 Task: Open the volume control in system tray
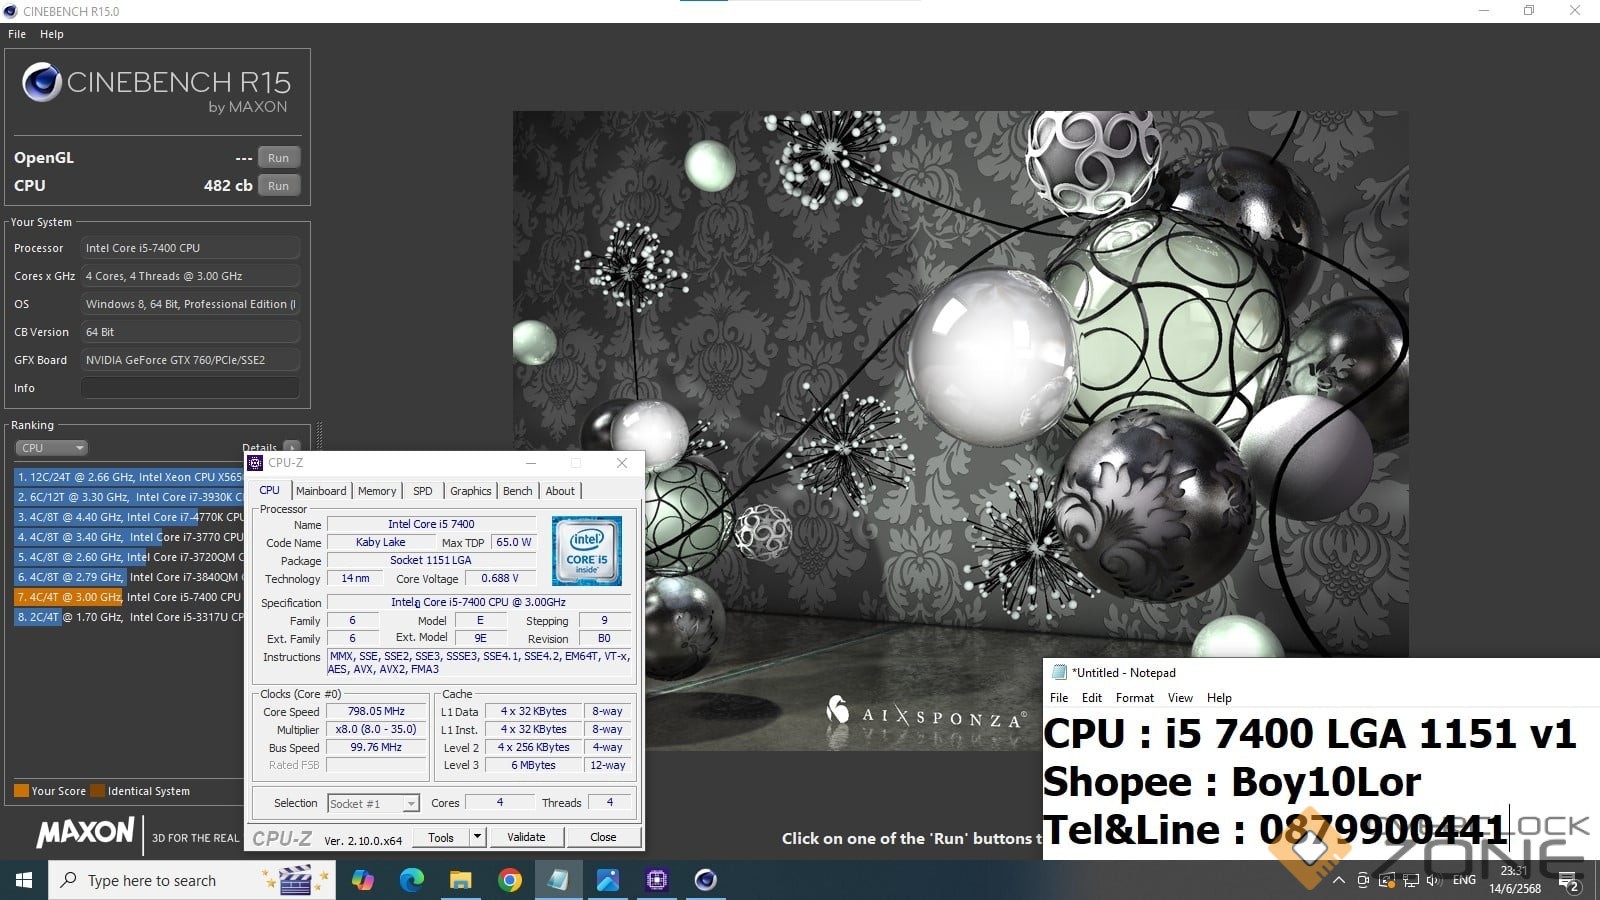[1434, 880]
